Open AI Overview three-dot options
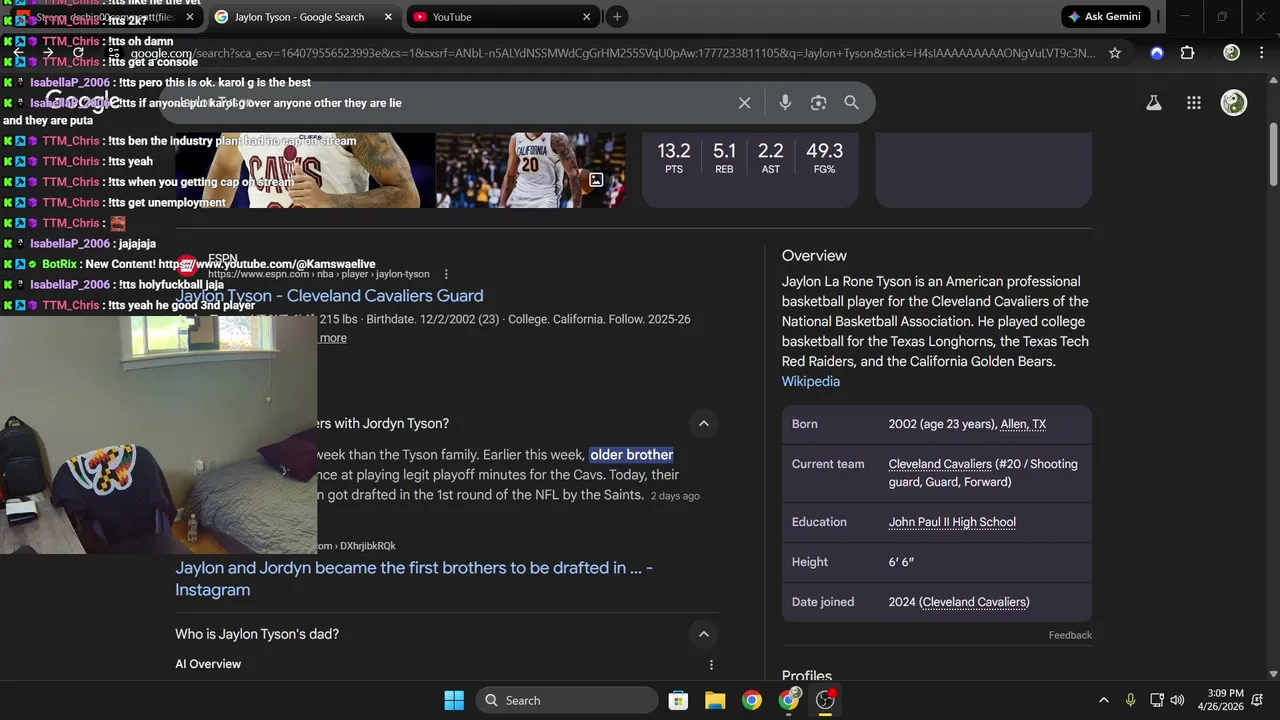 (x=711, y=665)
